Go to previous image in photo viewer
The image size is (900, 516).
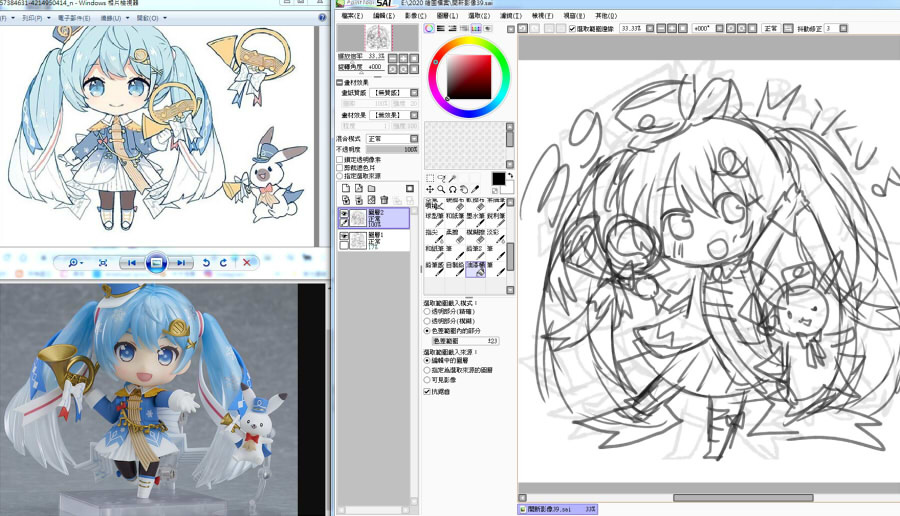click(x=131, y=263)
